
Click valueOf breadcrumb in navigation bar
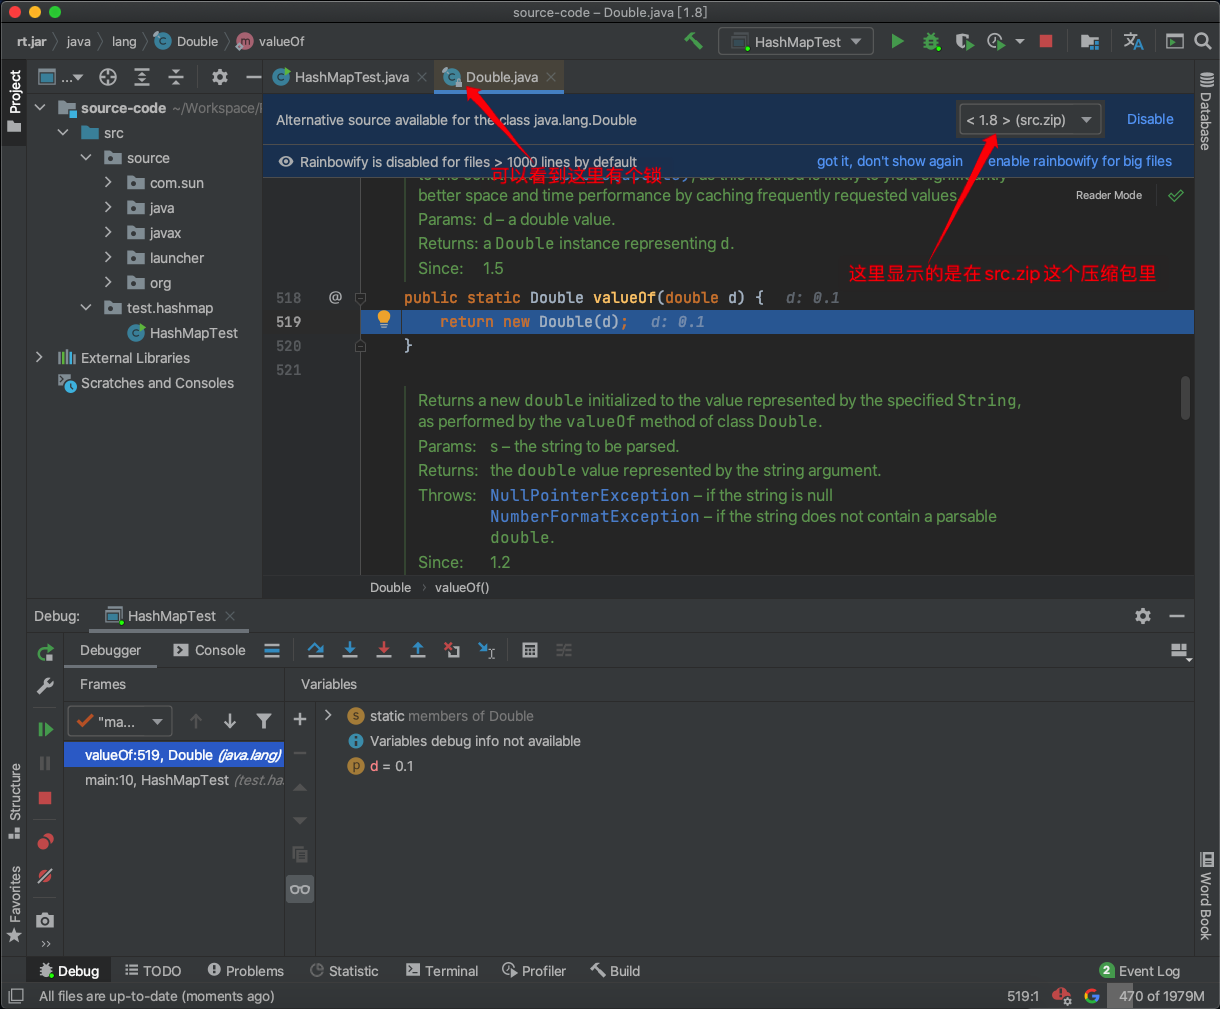(271, 41)
